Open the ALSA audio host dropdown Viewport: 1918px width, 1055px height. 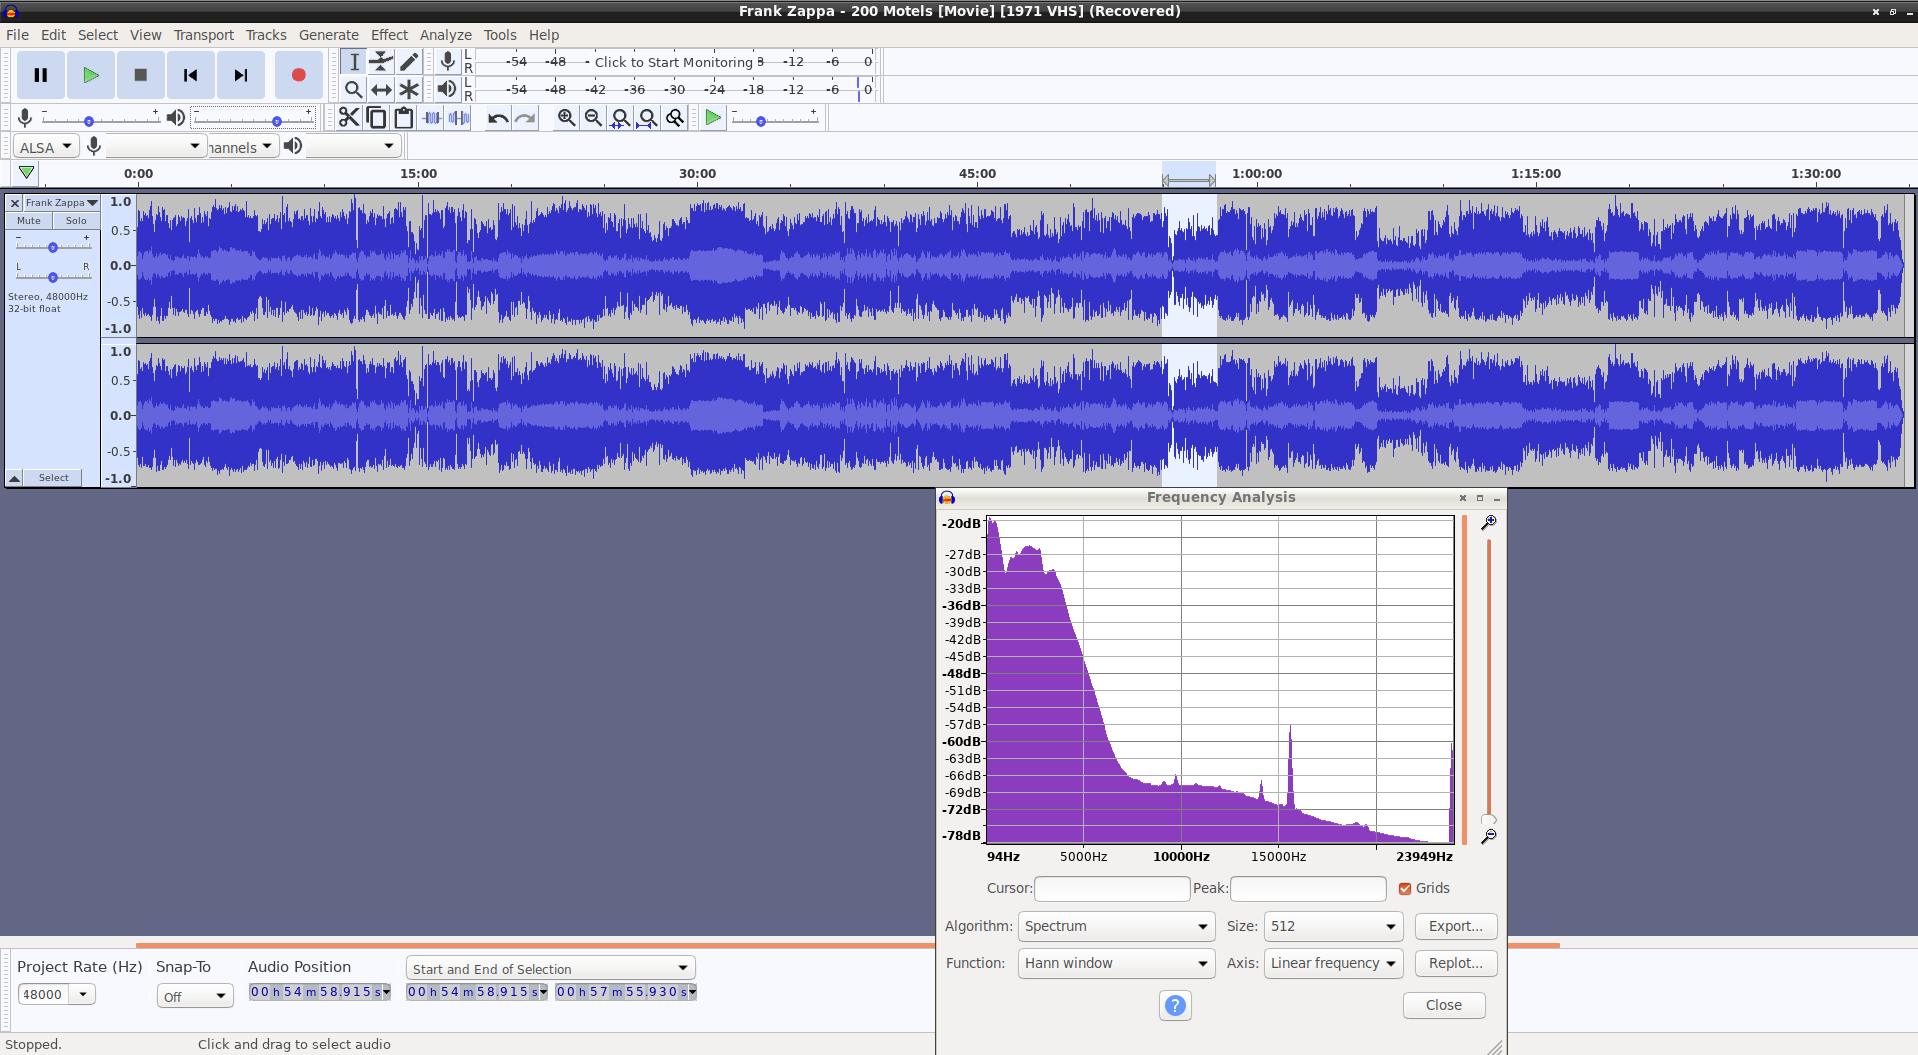point(46,147)
